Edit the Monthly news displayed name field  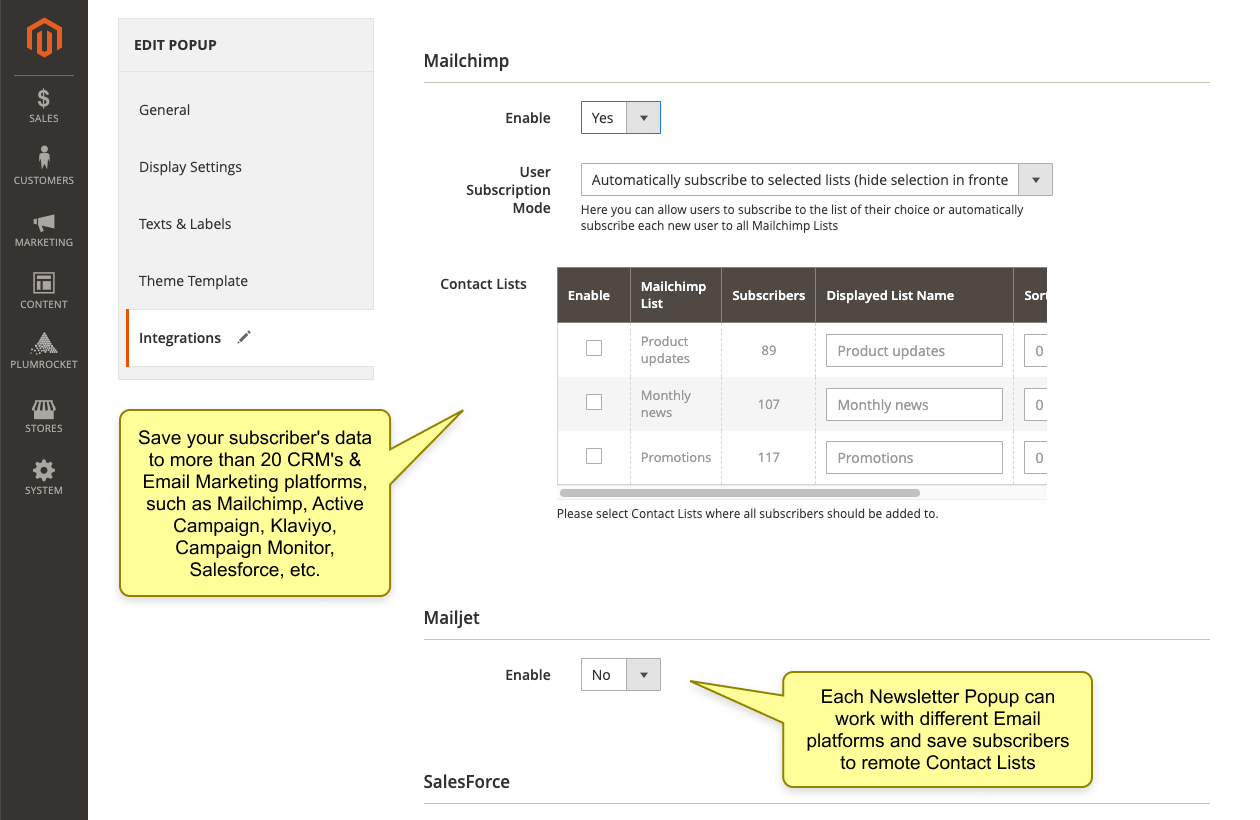click(914, 405)
